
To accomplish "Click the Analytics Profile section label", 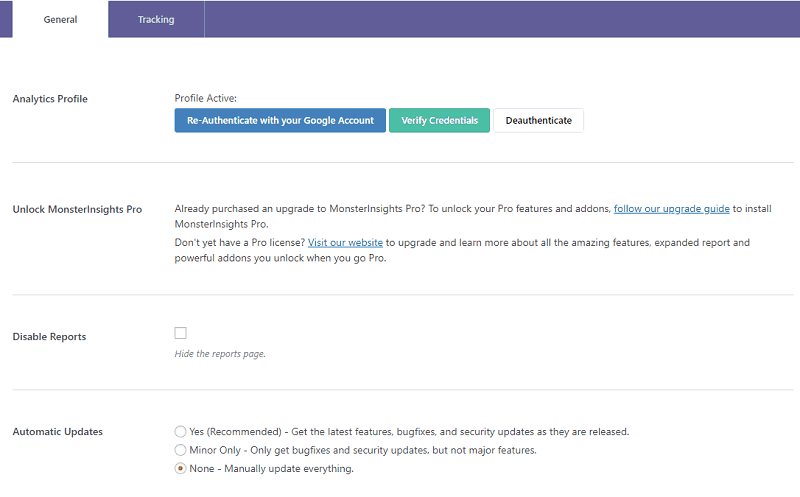I will [x=50, y=99].
